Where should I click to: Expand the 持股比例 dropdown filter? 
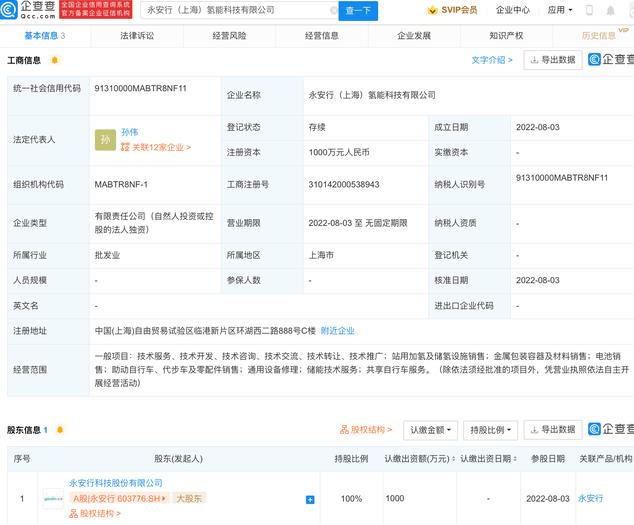tap(490, 430)
